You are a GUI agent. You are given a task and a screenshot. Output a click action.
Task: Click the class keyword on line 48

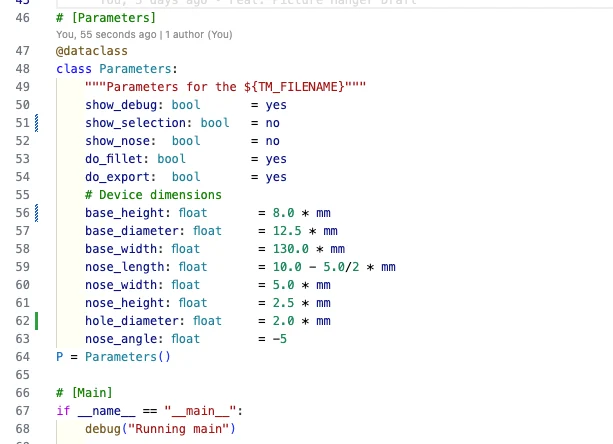[x=74, y=69]
